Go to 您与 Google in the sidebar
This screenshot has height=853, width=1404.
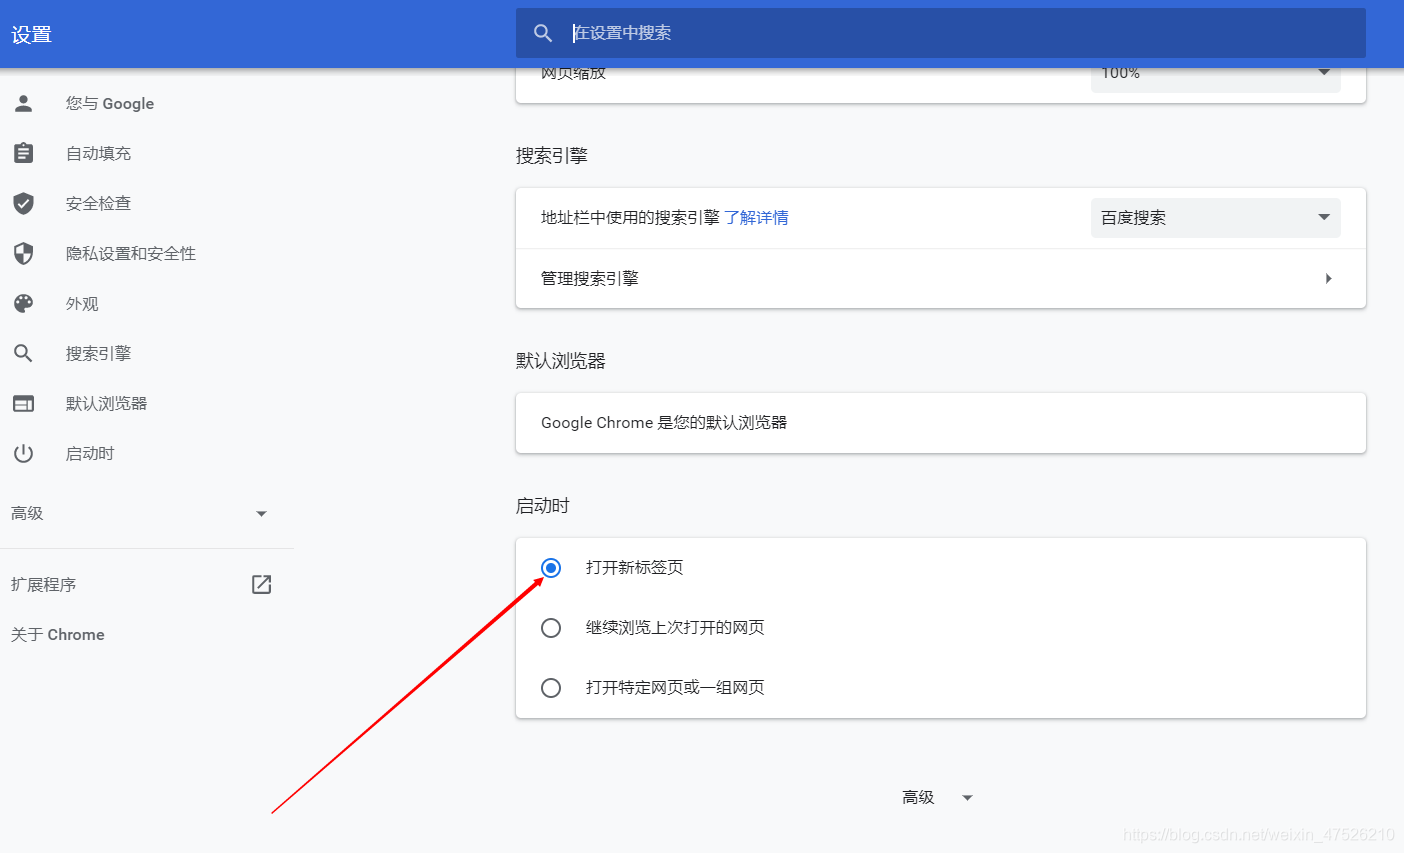coord(110,103)
